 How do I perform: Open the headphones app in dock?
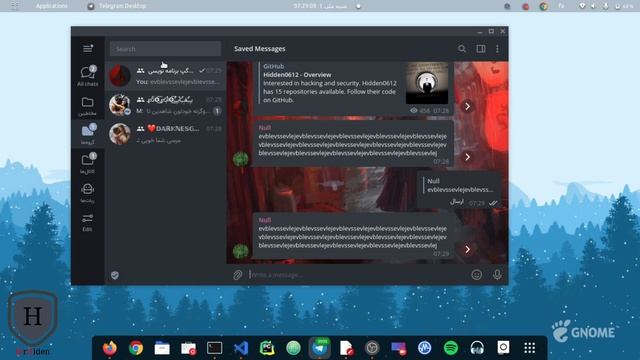point(477,348)
